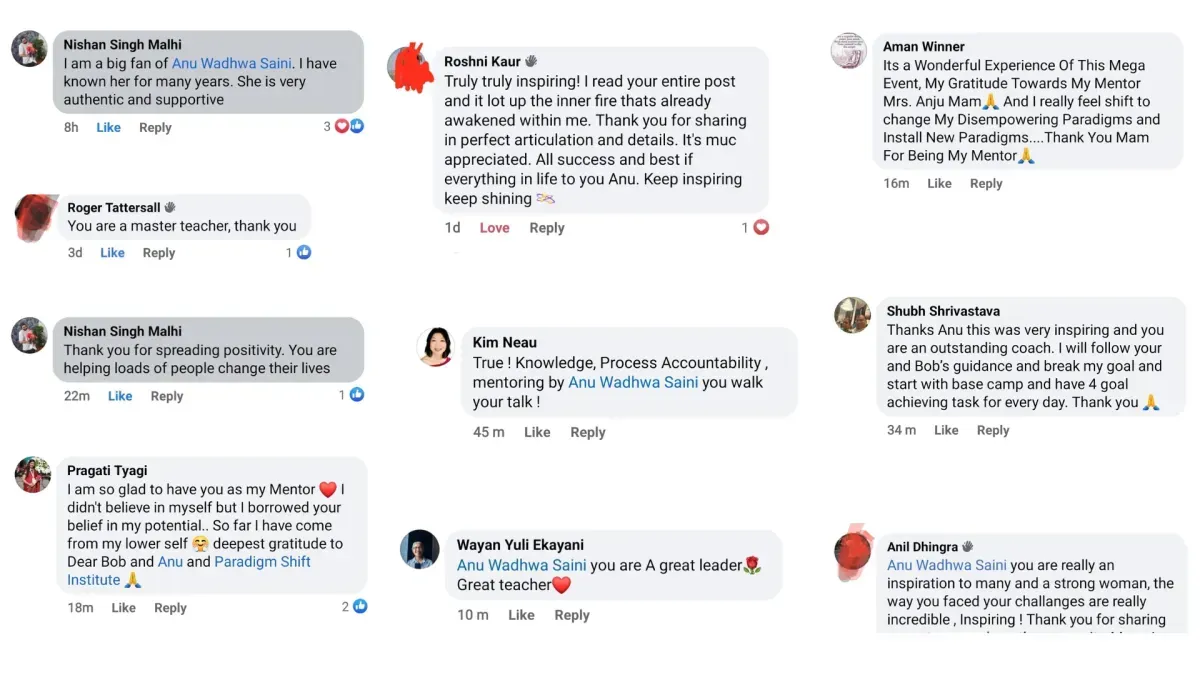Reply to Shubh Shrivastava's comment
This screenshot has height=675, width=1200.
[x=993, y=431]
